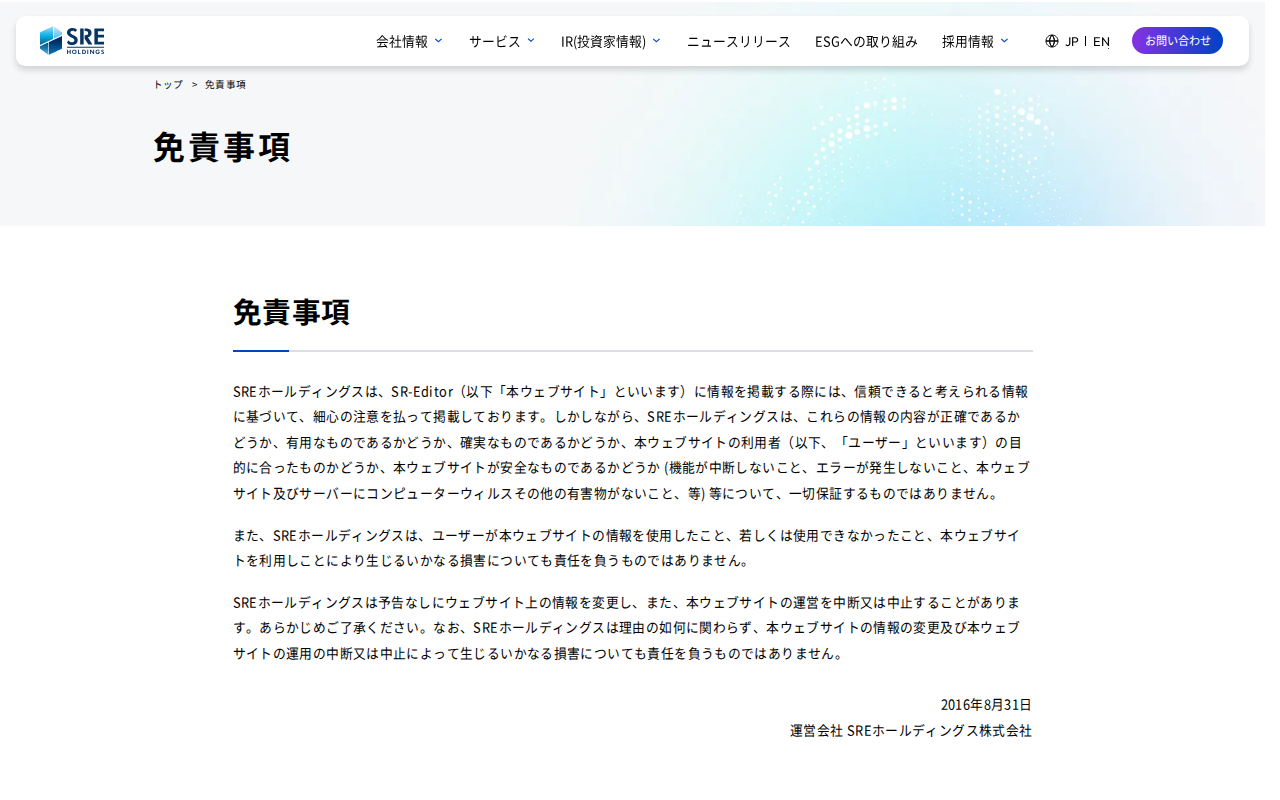Viewport: 1280px width, 800px height.
Task: Open the IR(投資家情報) menu
Action: [x=603, y=41]
